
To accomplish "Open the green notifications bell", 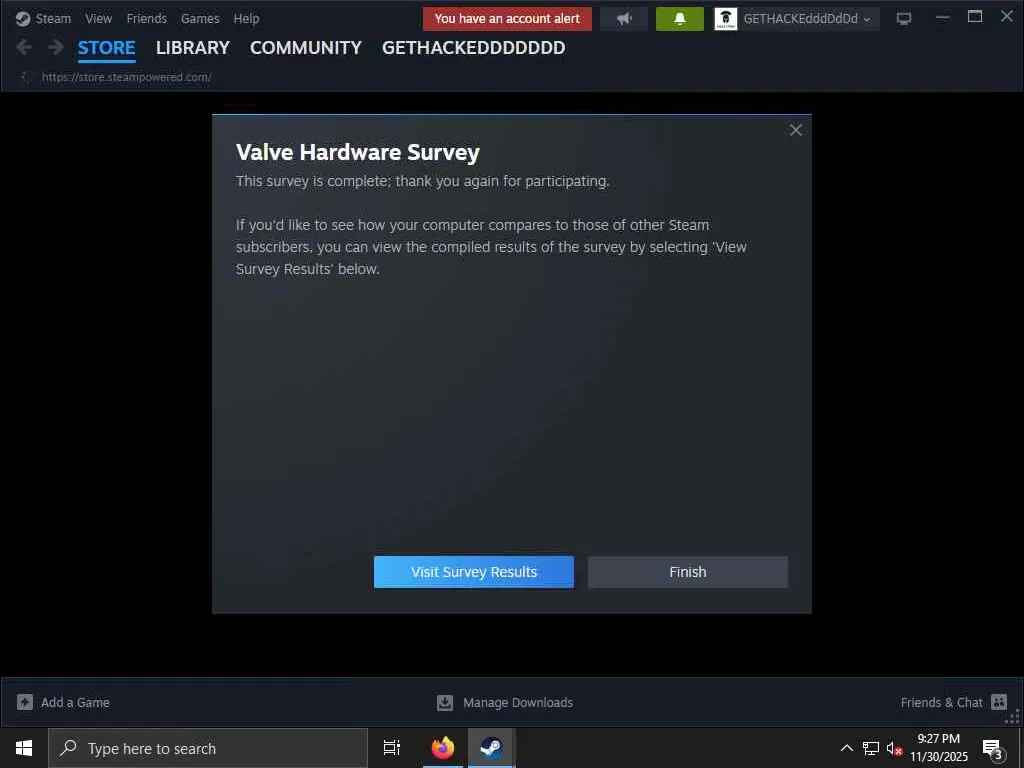I will click(679, 19).
